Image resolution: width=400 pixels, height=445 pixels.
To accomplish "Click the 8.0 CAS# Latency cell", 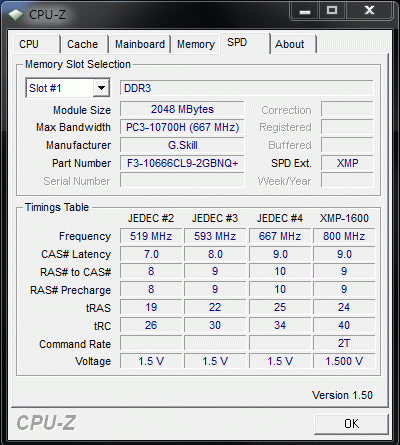I will tap(215, 254).
